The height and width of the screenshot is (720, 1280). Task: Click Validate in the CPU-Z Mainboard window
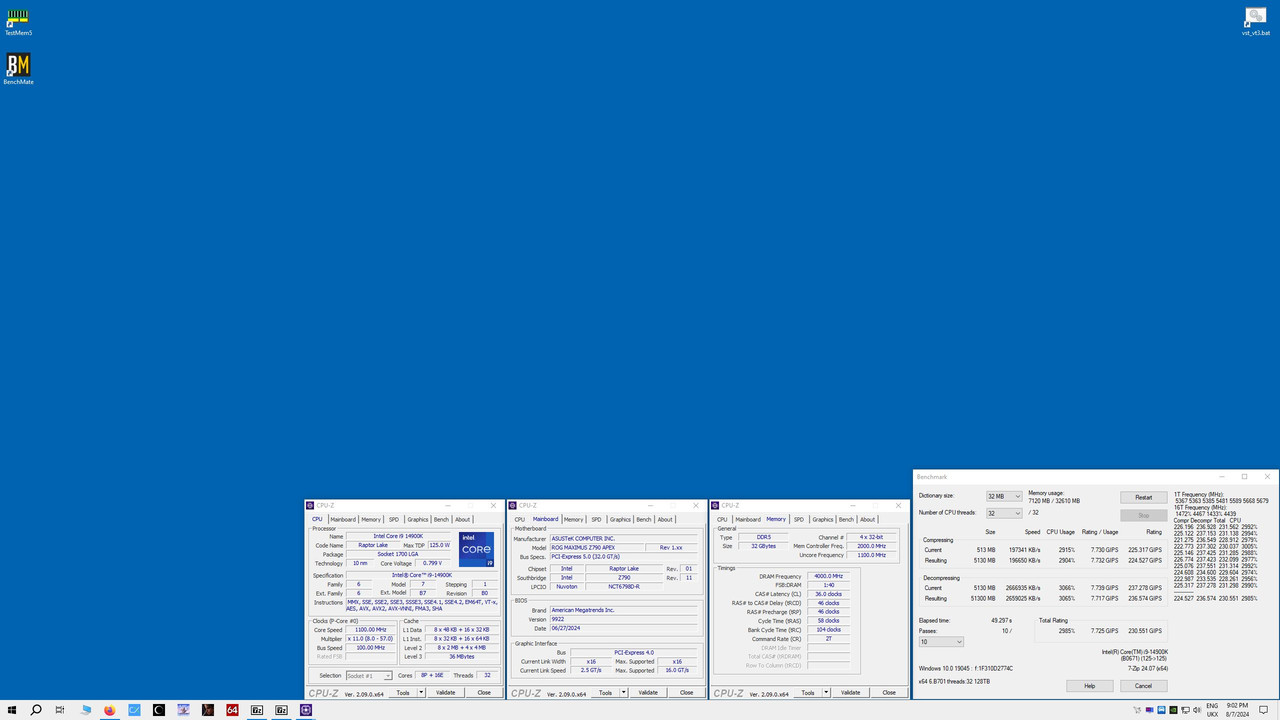pyautogui.click(x=648, y=692)
